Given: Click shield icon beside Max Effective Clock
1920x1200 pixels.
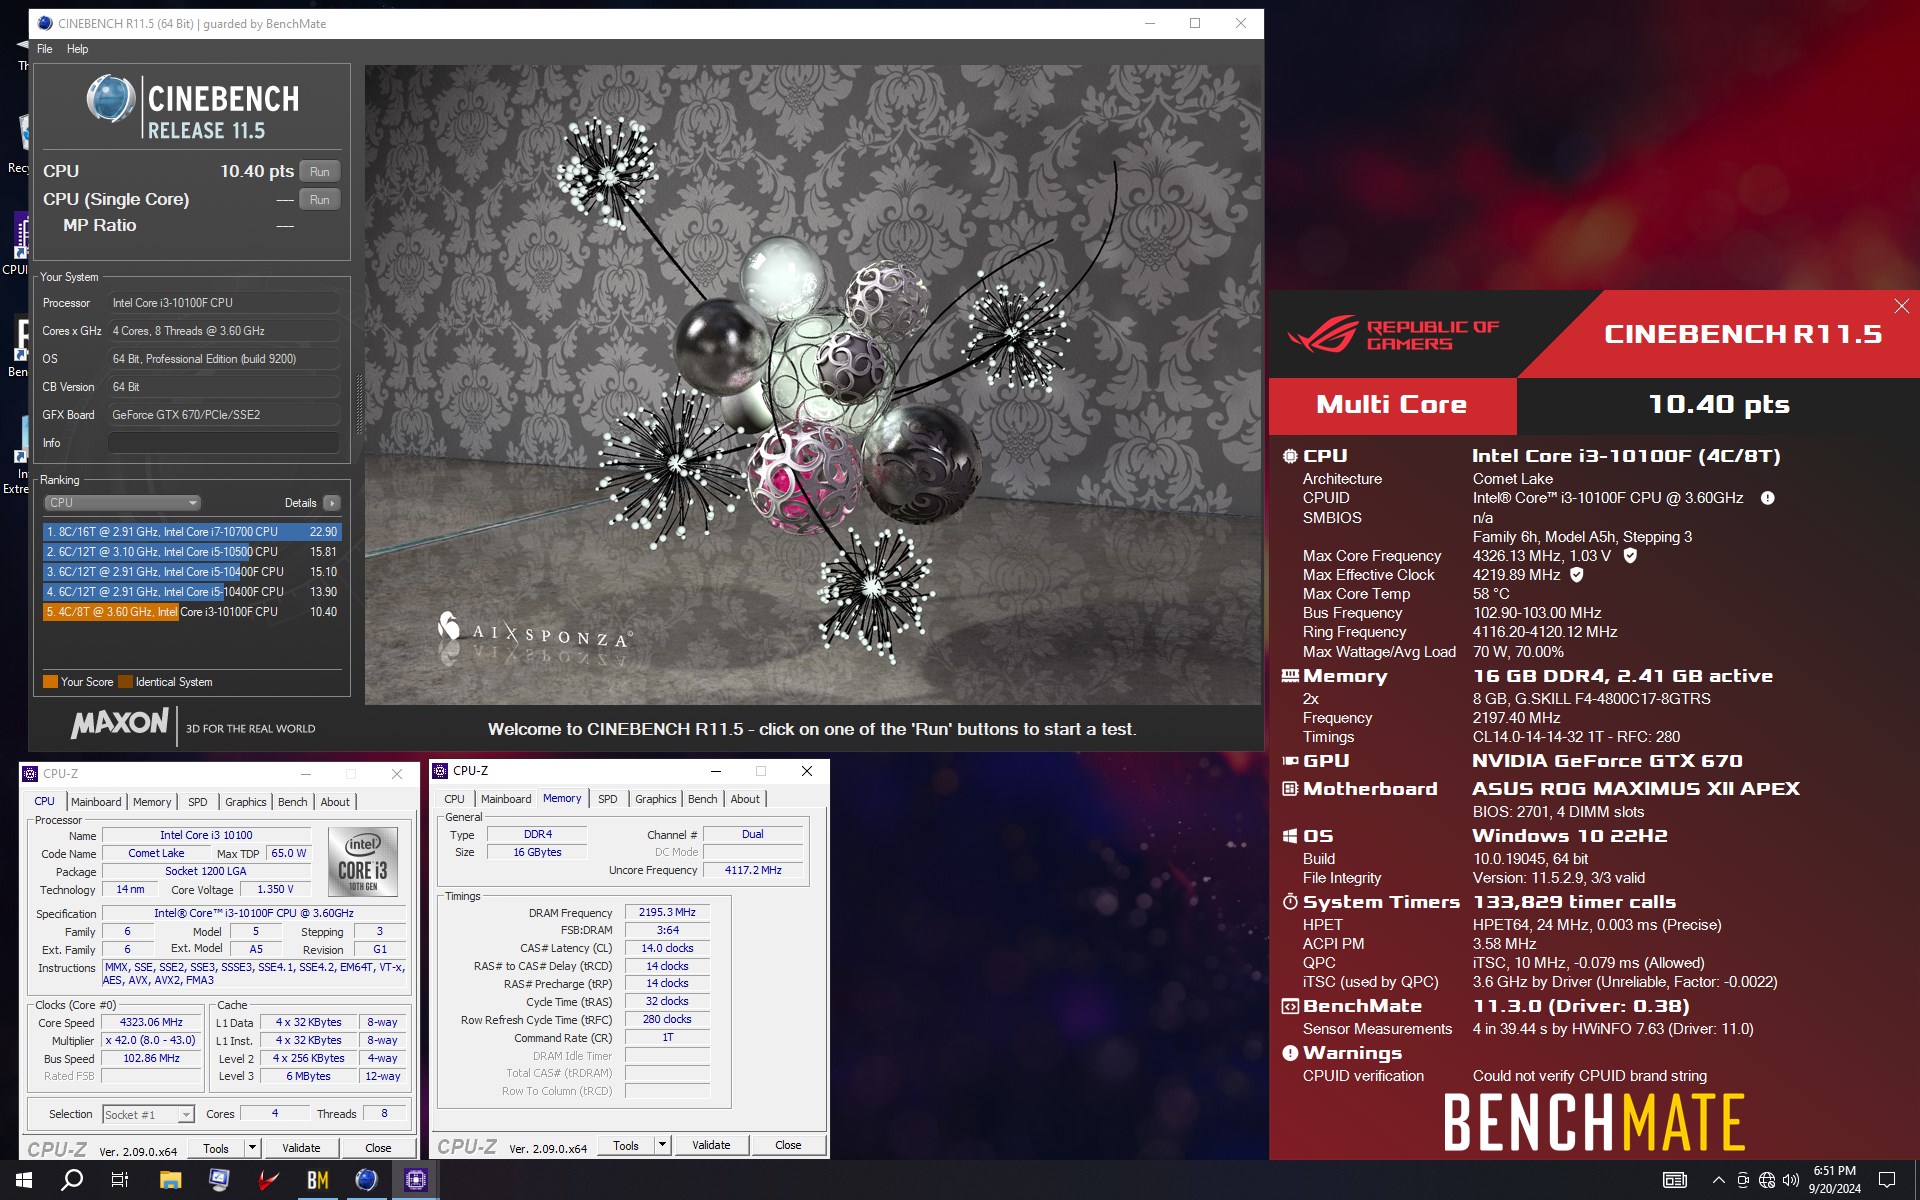Looking at the screenshot, I should pos(1577,575).
